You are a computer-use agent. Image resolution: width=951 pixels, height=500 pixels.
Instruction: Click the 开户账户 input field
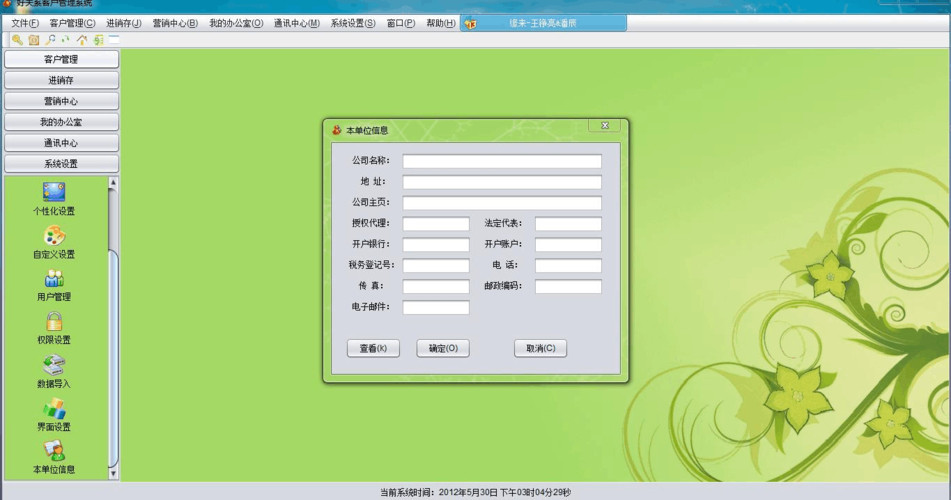pos(568,245)
